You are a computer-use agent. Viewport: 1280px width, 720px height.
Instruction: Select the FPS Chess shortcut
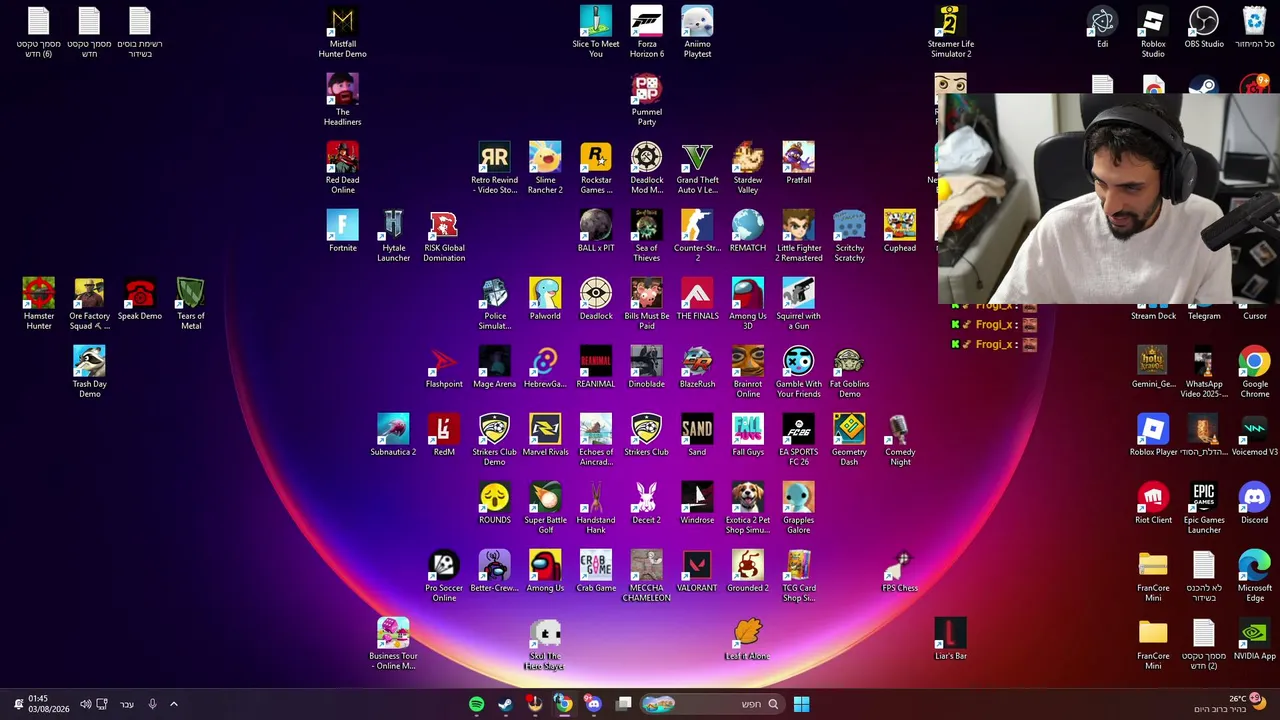pyautogui.click(x=900, y=572)
